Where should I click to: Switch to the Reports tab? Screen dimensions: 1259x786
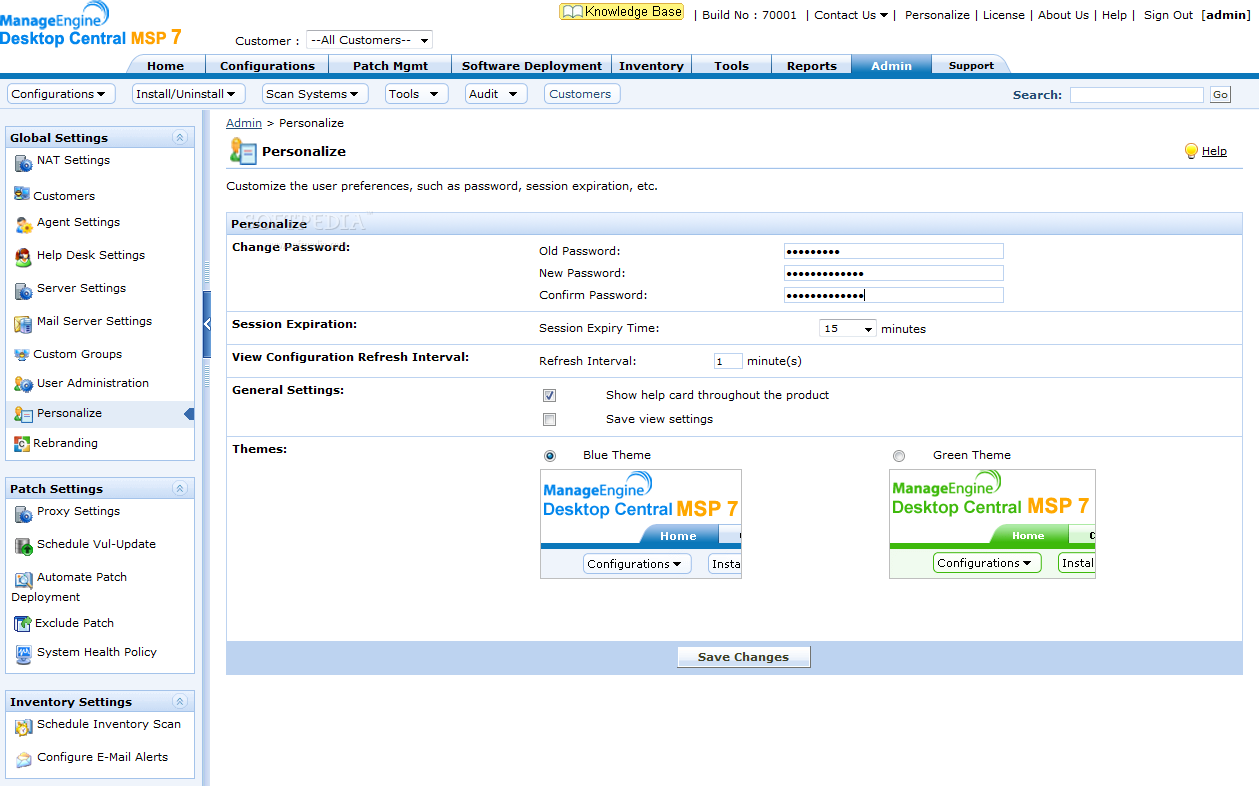click(812, 65)
